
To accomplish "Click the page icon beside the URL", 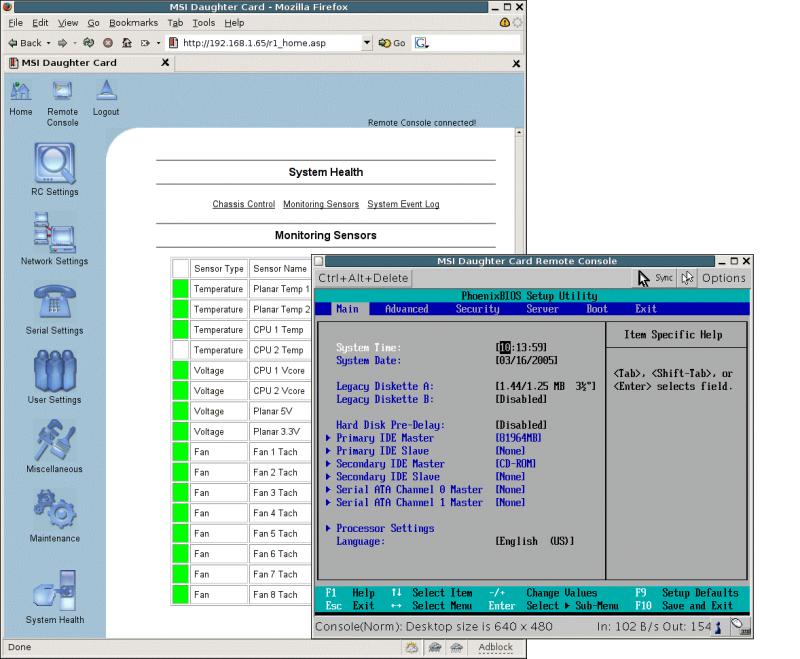I will [173, 43].
